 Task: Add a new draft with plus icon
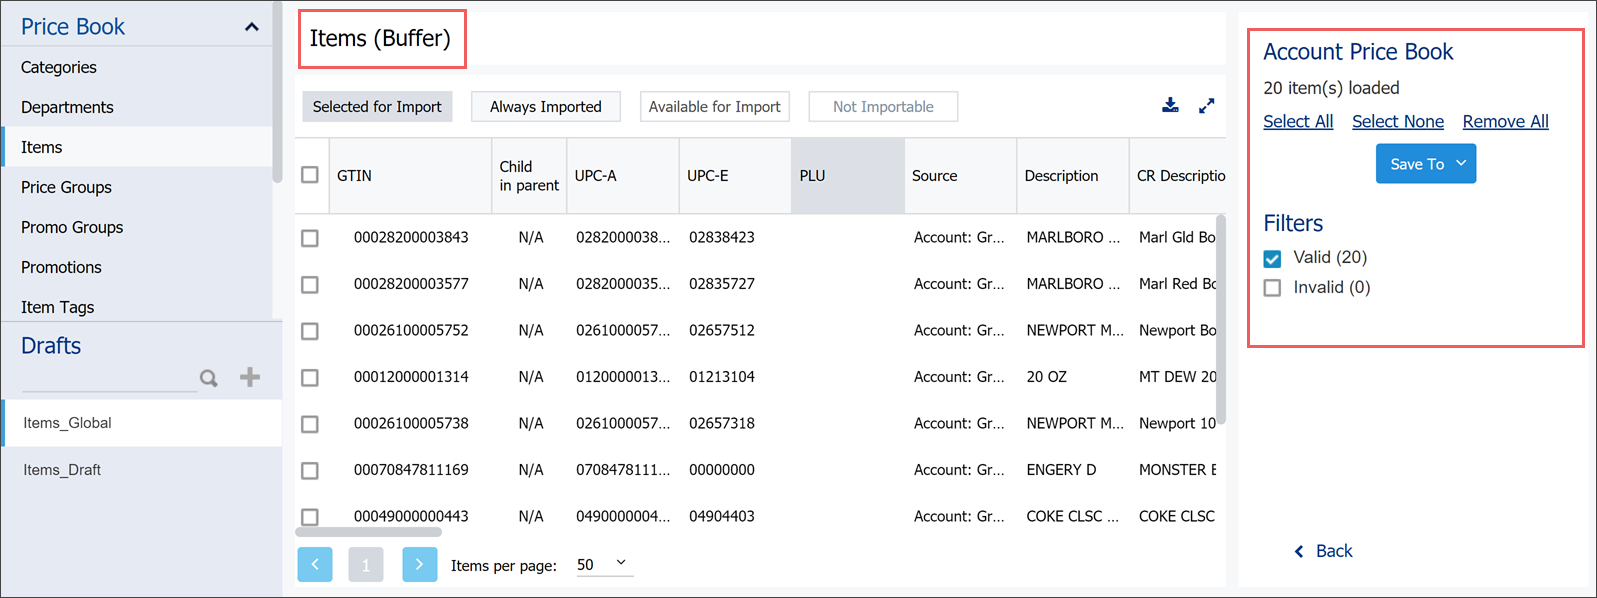250,377
